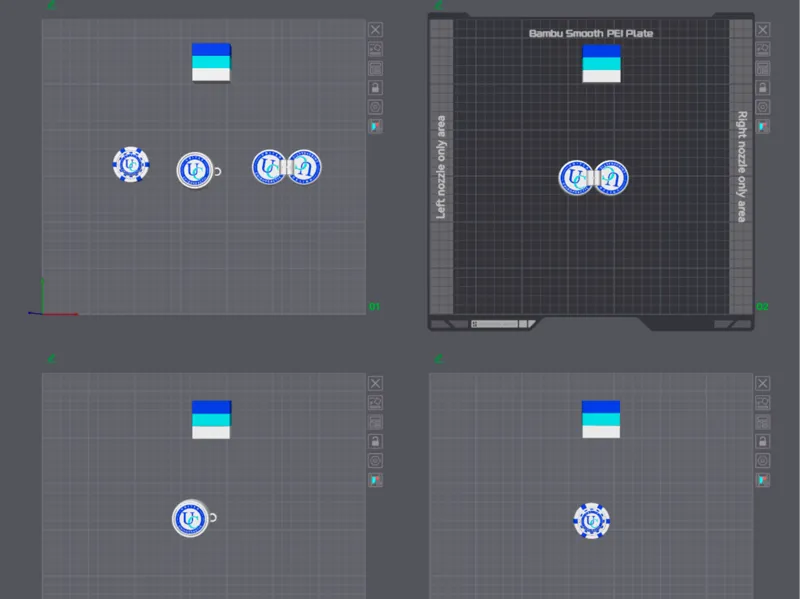This screenshot has width=800, height=599.
Task: Open filament map icon on bottom-right plate
Action: point(763,480)
